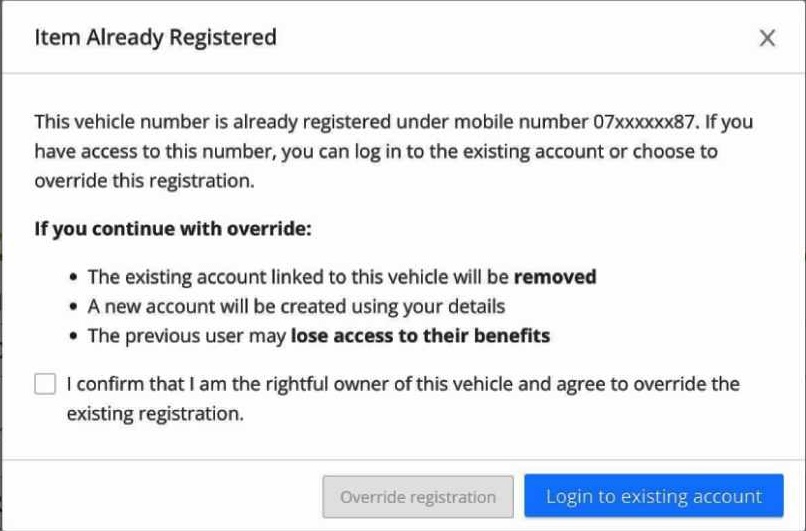Click the 'If you continue with override:' heading
This screenshot has width=806, height=531.
pyautogui.click(x=173, y=228)
